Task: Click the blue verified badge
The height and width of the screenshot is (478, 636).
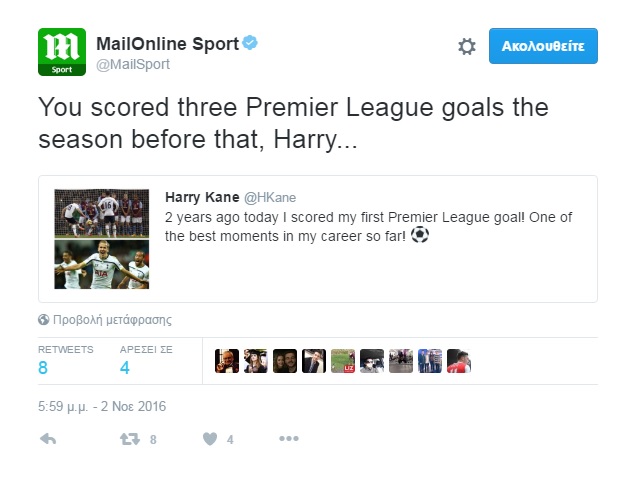Action: point(252,43)
